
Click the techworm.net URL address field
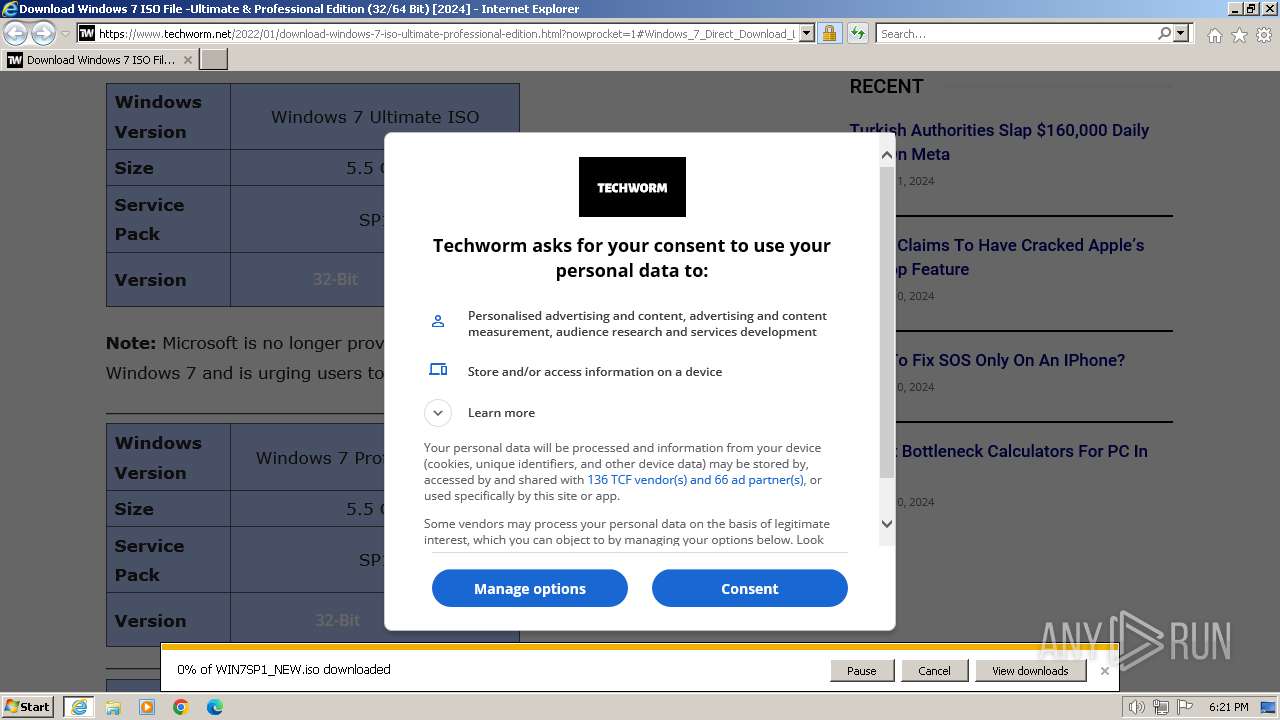pyautogui.click(x=447, y=33)
